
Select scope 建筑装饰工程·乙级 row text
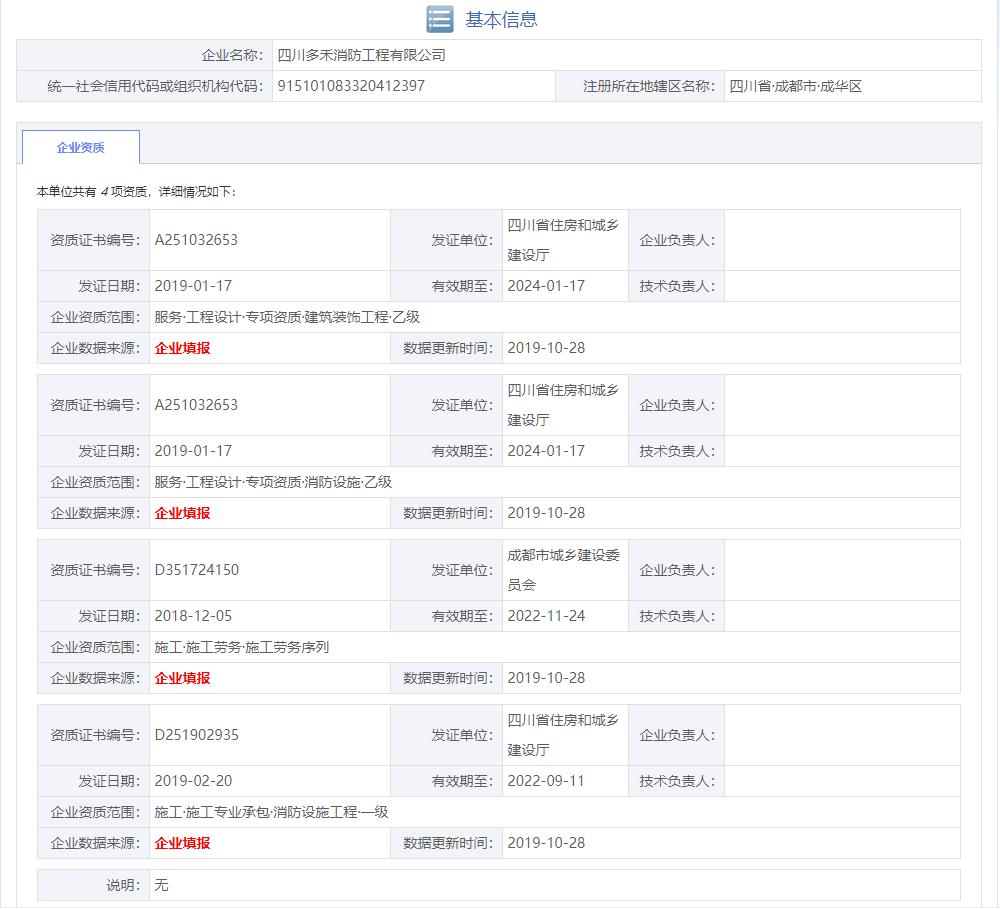(x=287, y=317)
